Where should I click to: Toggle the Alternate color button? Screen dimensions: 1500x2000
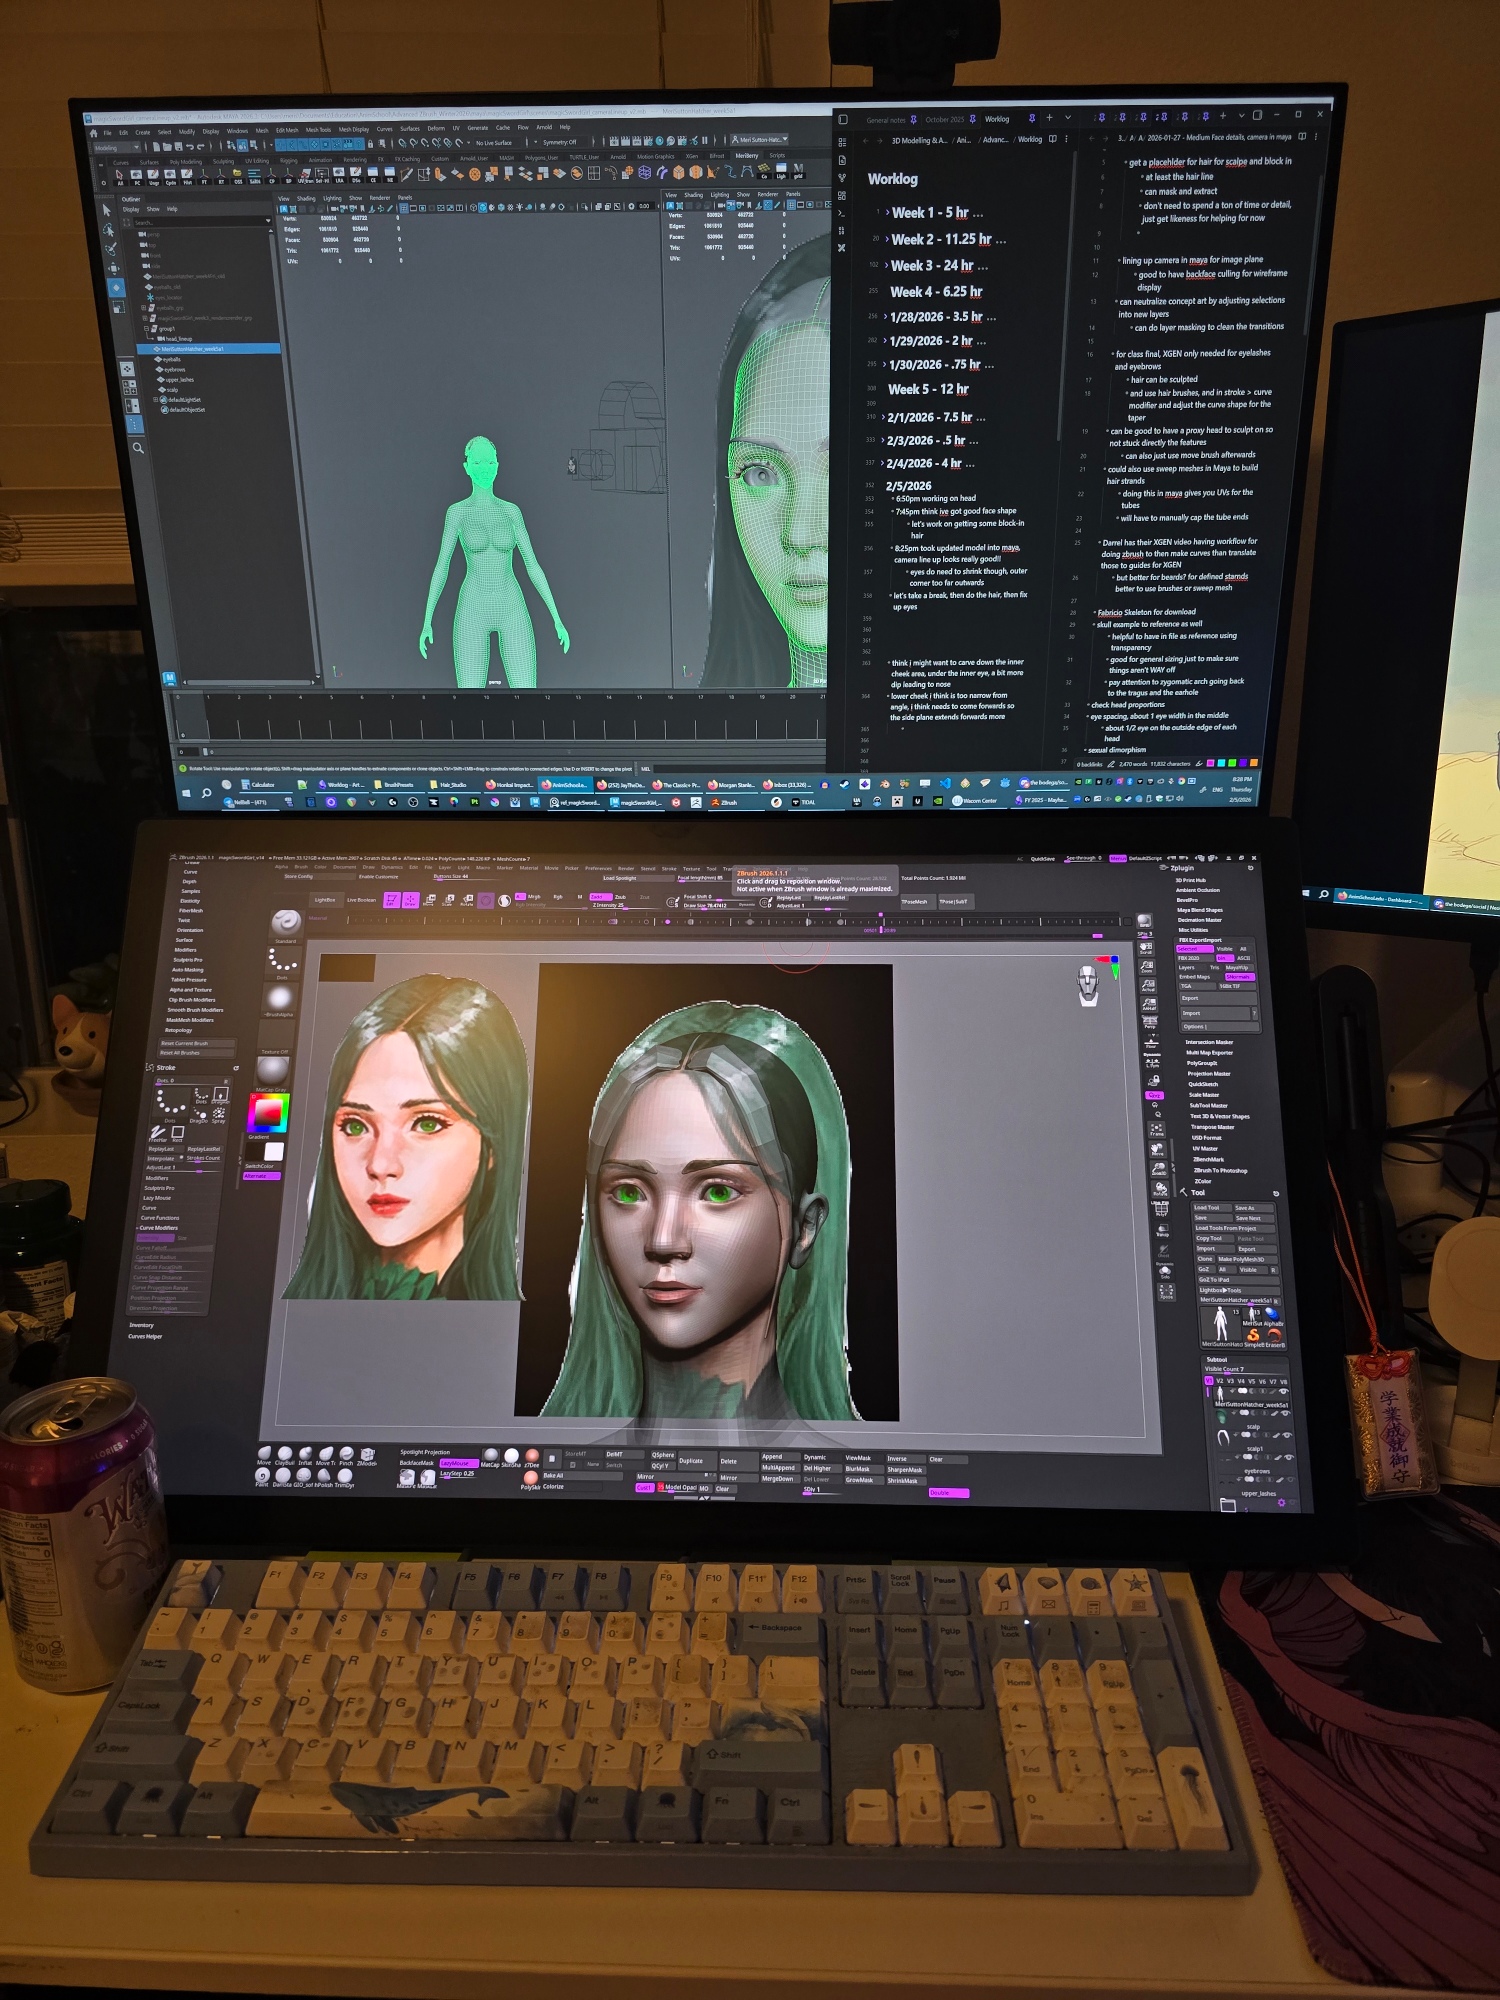(262, 1176)
